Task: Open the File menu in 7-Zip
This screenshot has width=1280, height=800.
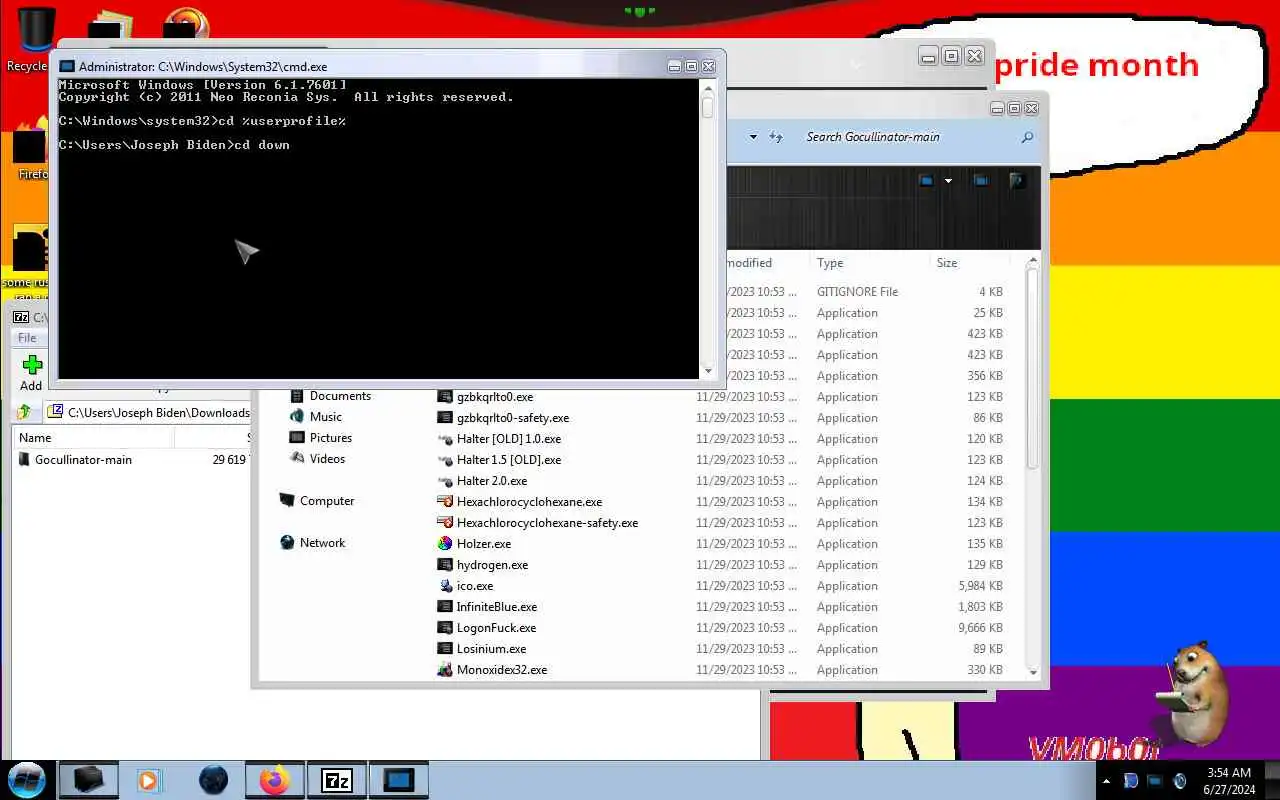Action: click(x=27, y=338)
